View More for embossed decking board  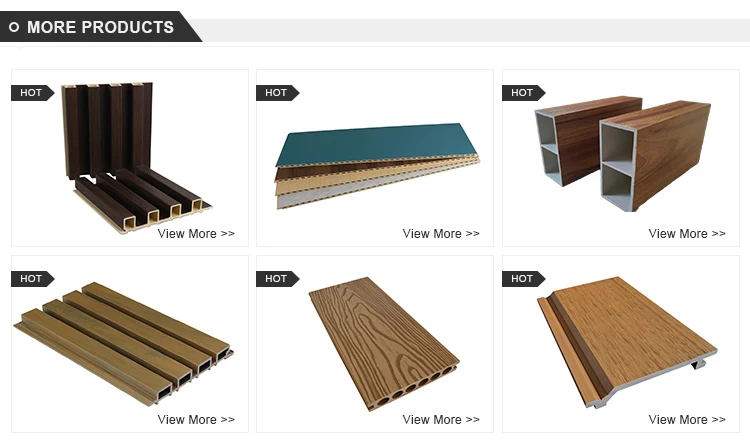tap(441, 420)
